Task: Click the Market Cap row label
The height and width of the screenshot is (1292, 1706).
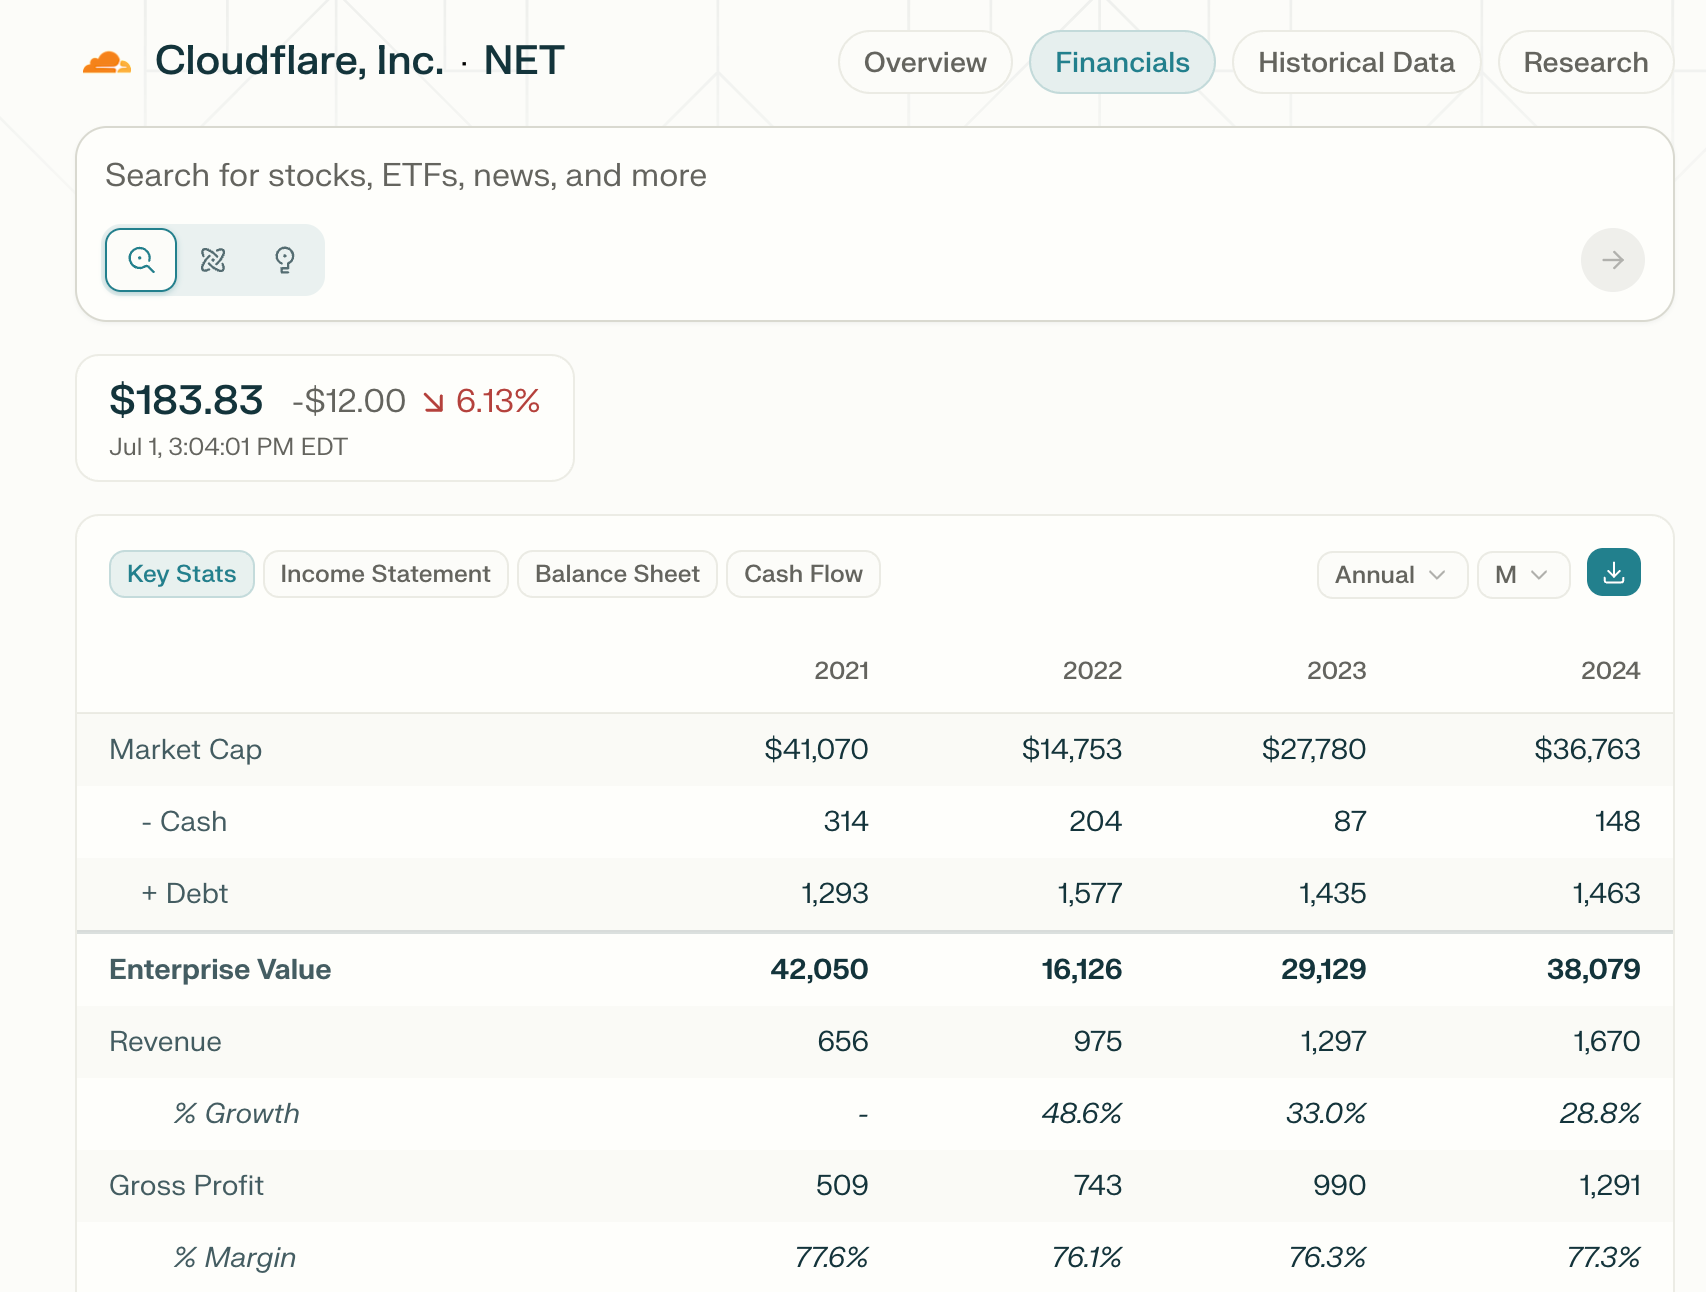Action: coord(186,750)
